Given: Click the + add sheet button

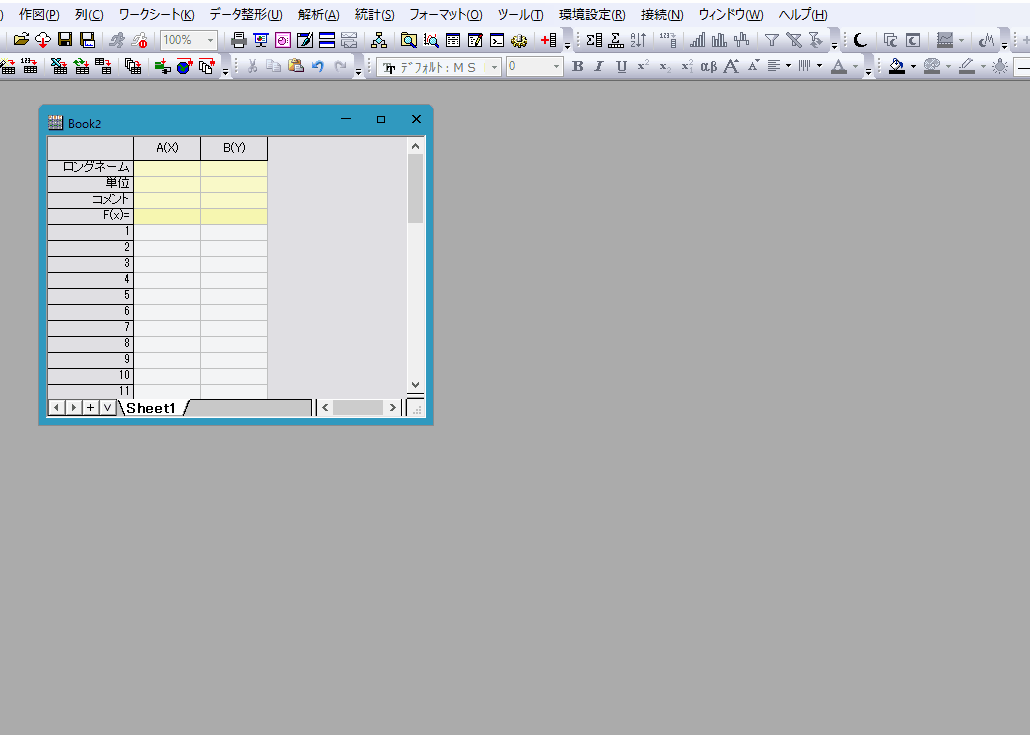Looking at the screenshot, I should pyautogui.click(x=90, y=408).
